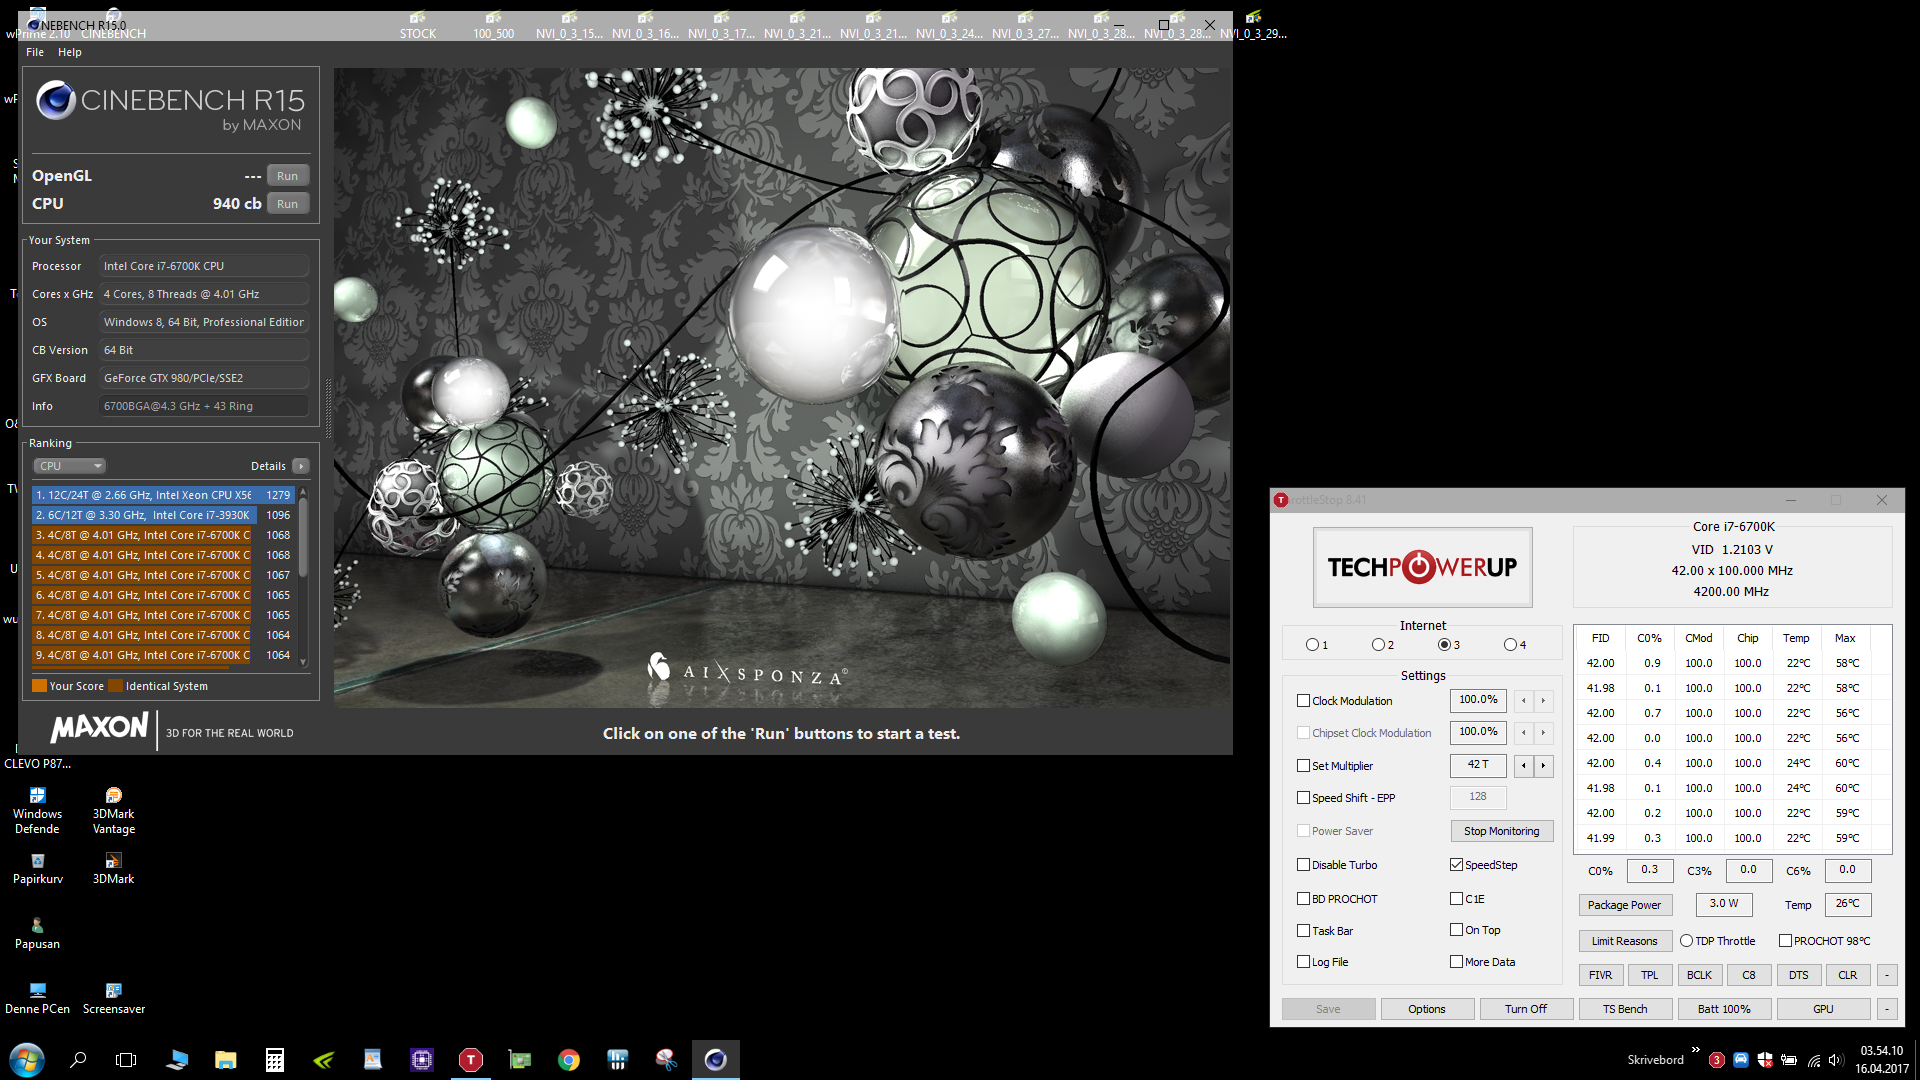Run the OpenGL test
1920x1080 pixels.
coord(288,176)
